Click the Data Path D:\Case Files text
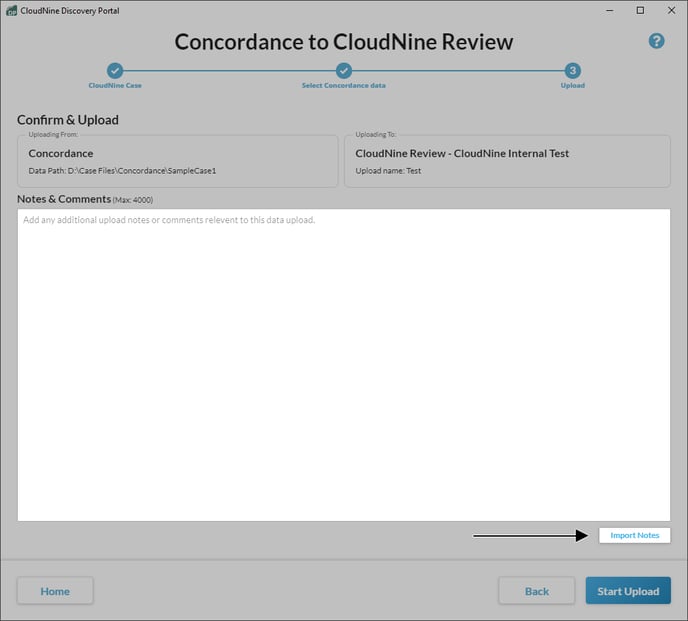Image resolution: width=688 pixels, height=621 pixels. [122, 171]
